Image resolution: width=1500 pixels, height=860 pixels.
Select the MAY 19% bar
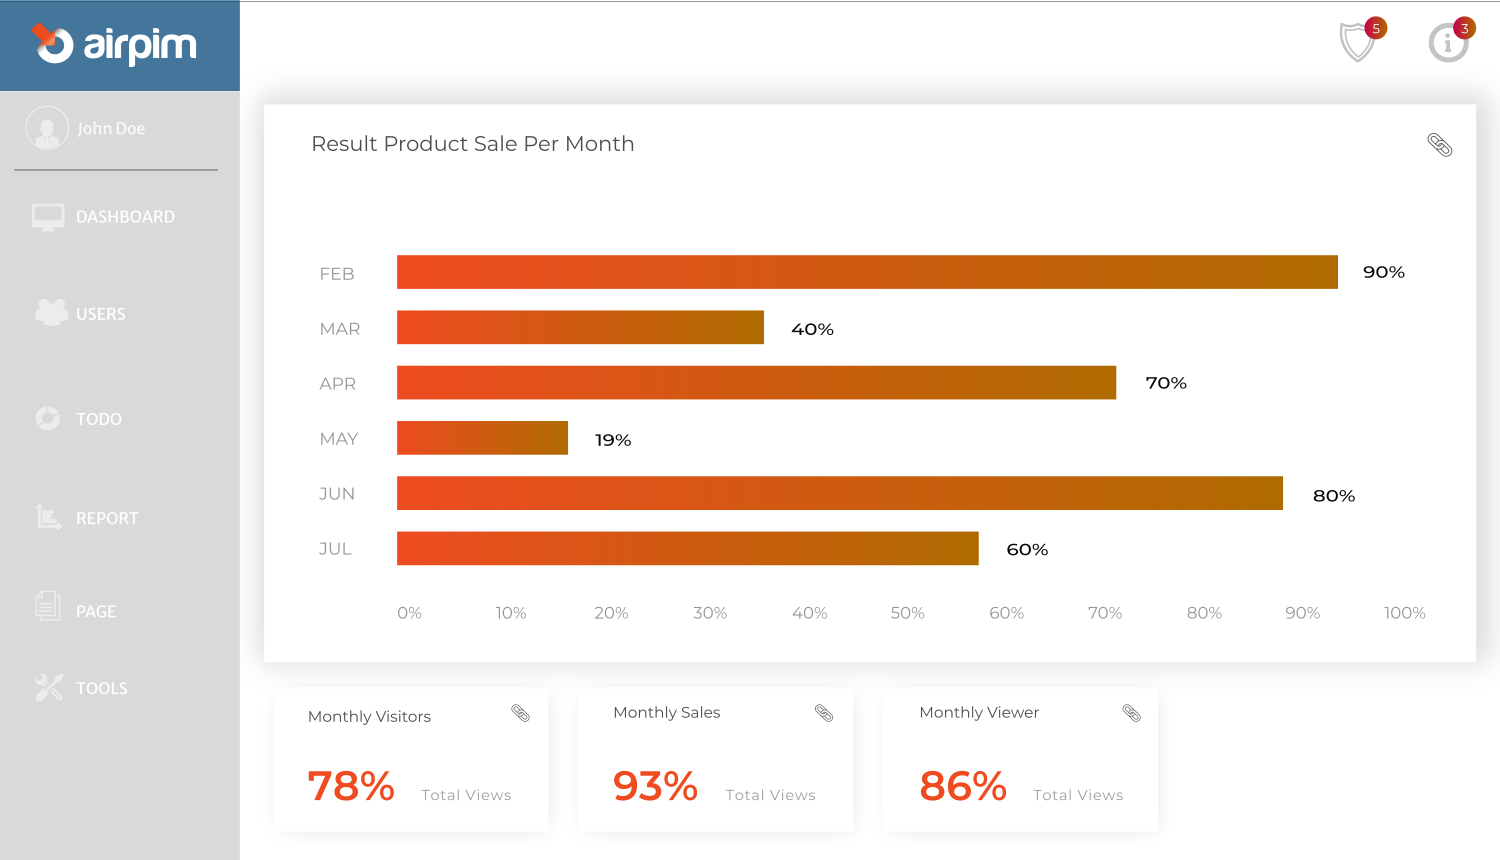click(482, 438)
